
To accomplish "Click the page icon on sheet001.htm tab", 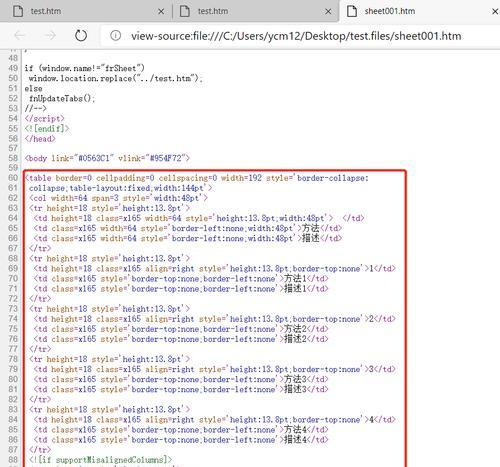I will [352, 11].
